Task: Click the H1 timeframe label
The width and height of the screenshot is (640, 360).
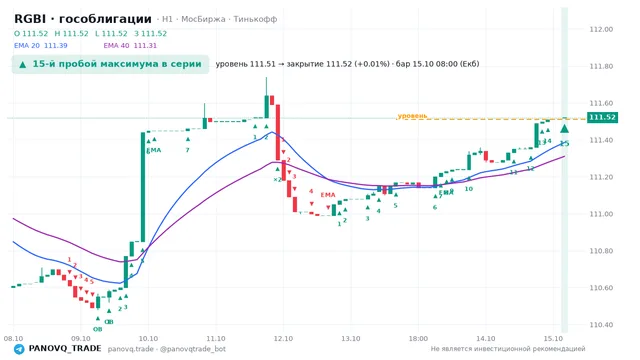Action: [167, 19]
